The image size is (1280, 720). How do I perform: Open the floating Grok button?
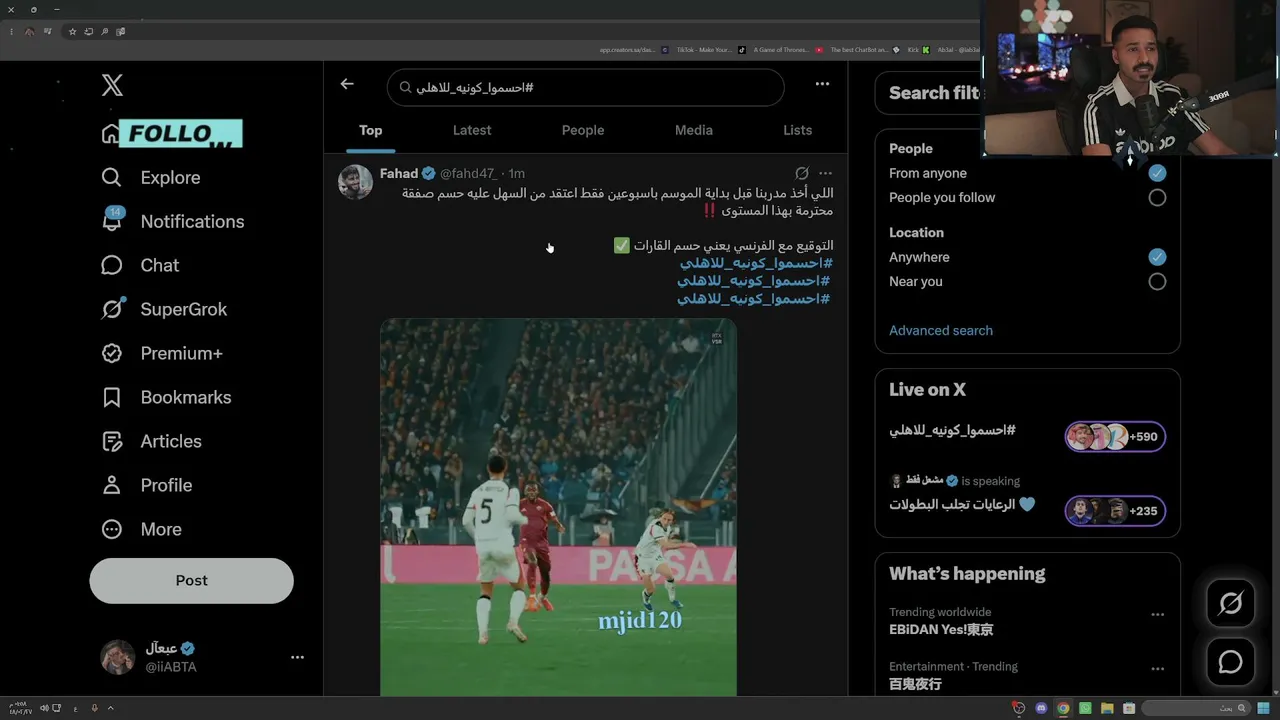coord(1230,604)
